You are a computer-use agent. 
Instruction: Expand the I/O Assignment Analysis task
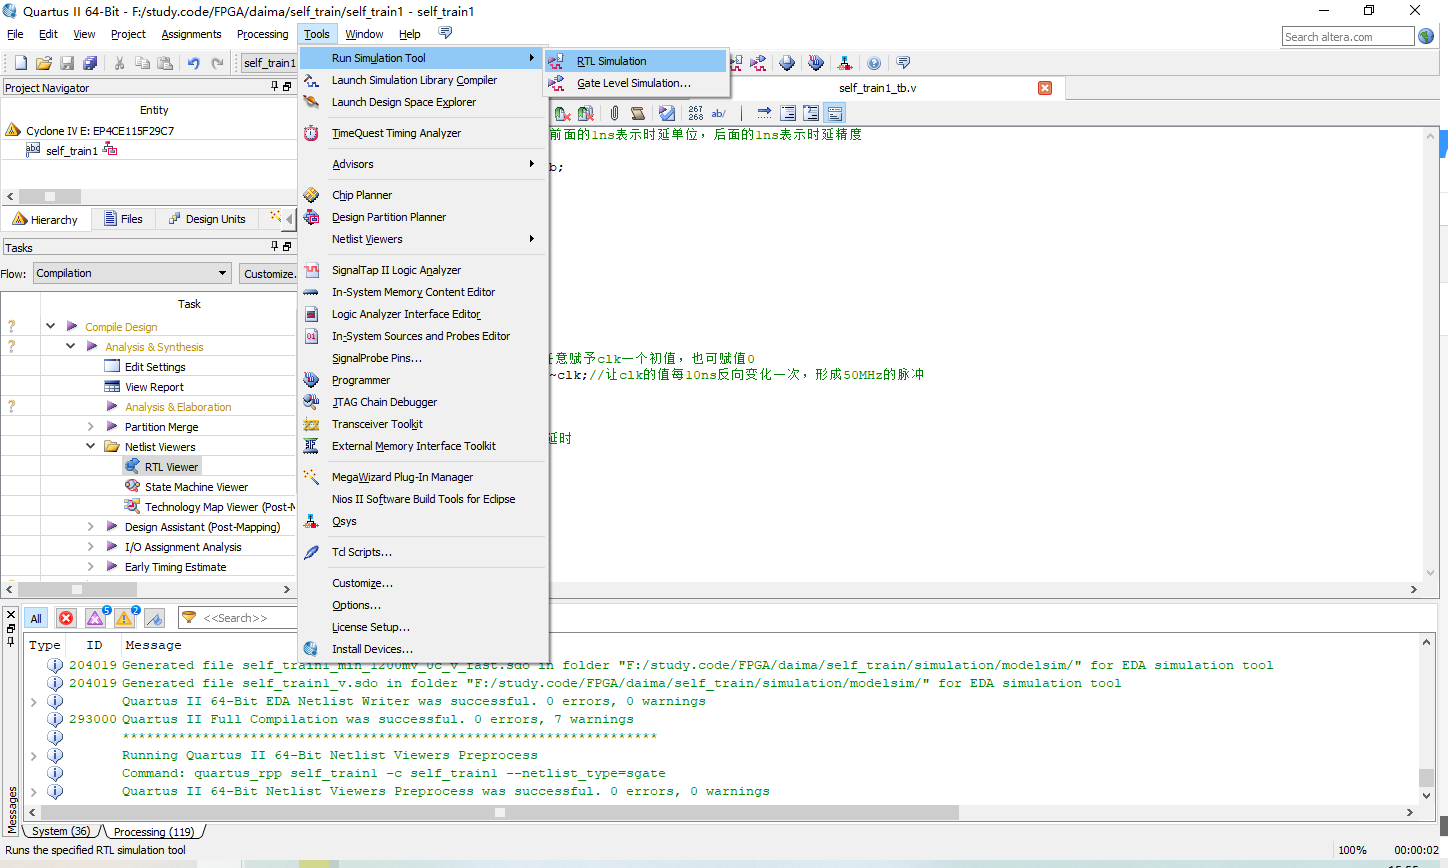pos(90,546)
